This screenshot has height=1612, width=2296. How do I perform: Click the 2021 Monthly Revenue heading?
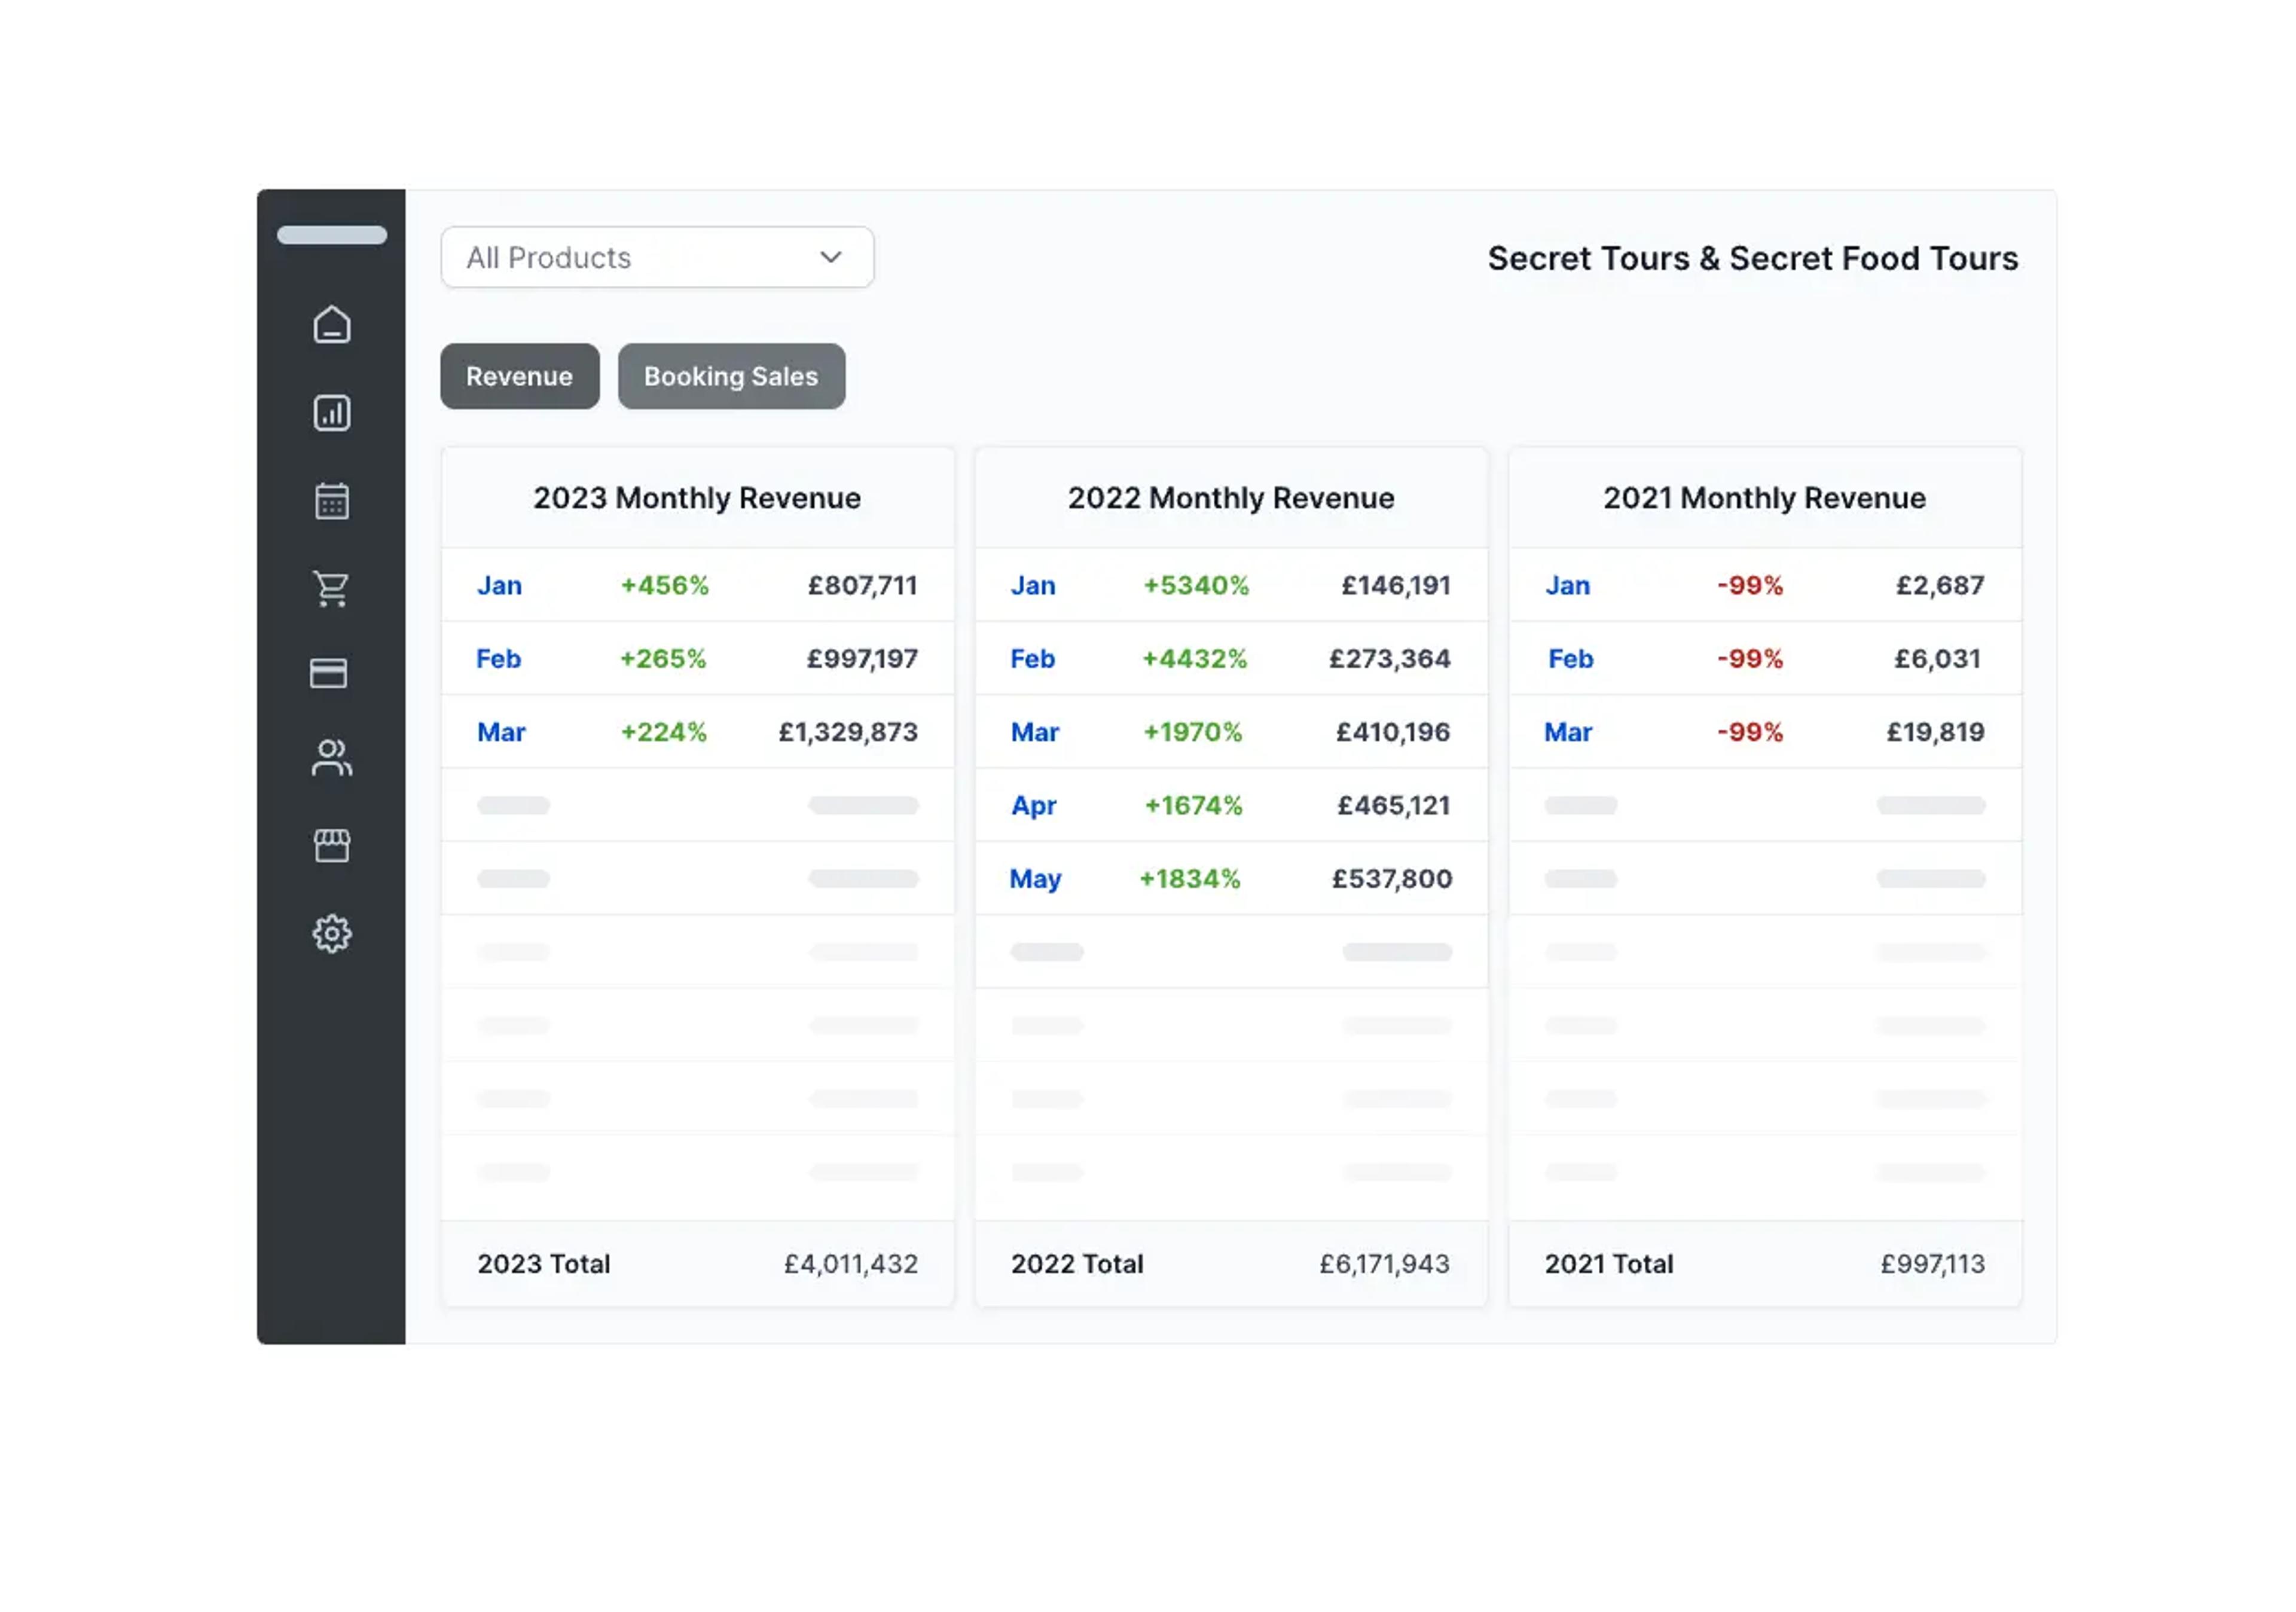pyautogui.click(x=1765, y=498)
